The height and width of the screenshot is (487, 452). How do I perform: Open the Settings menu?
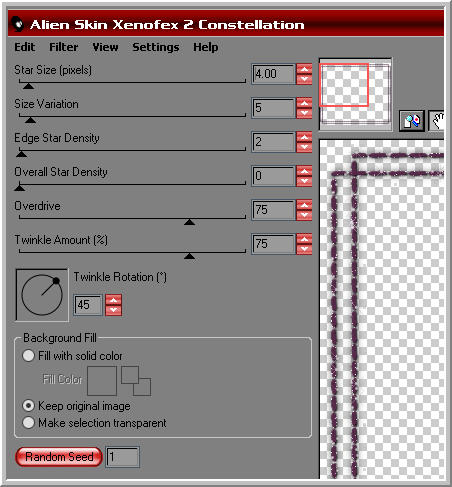click(156, 47)
